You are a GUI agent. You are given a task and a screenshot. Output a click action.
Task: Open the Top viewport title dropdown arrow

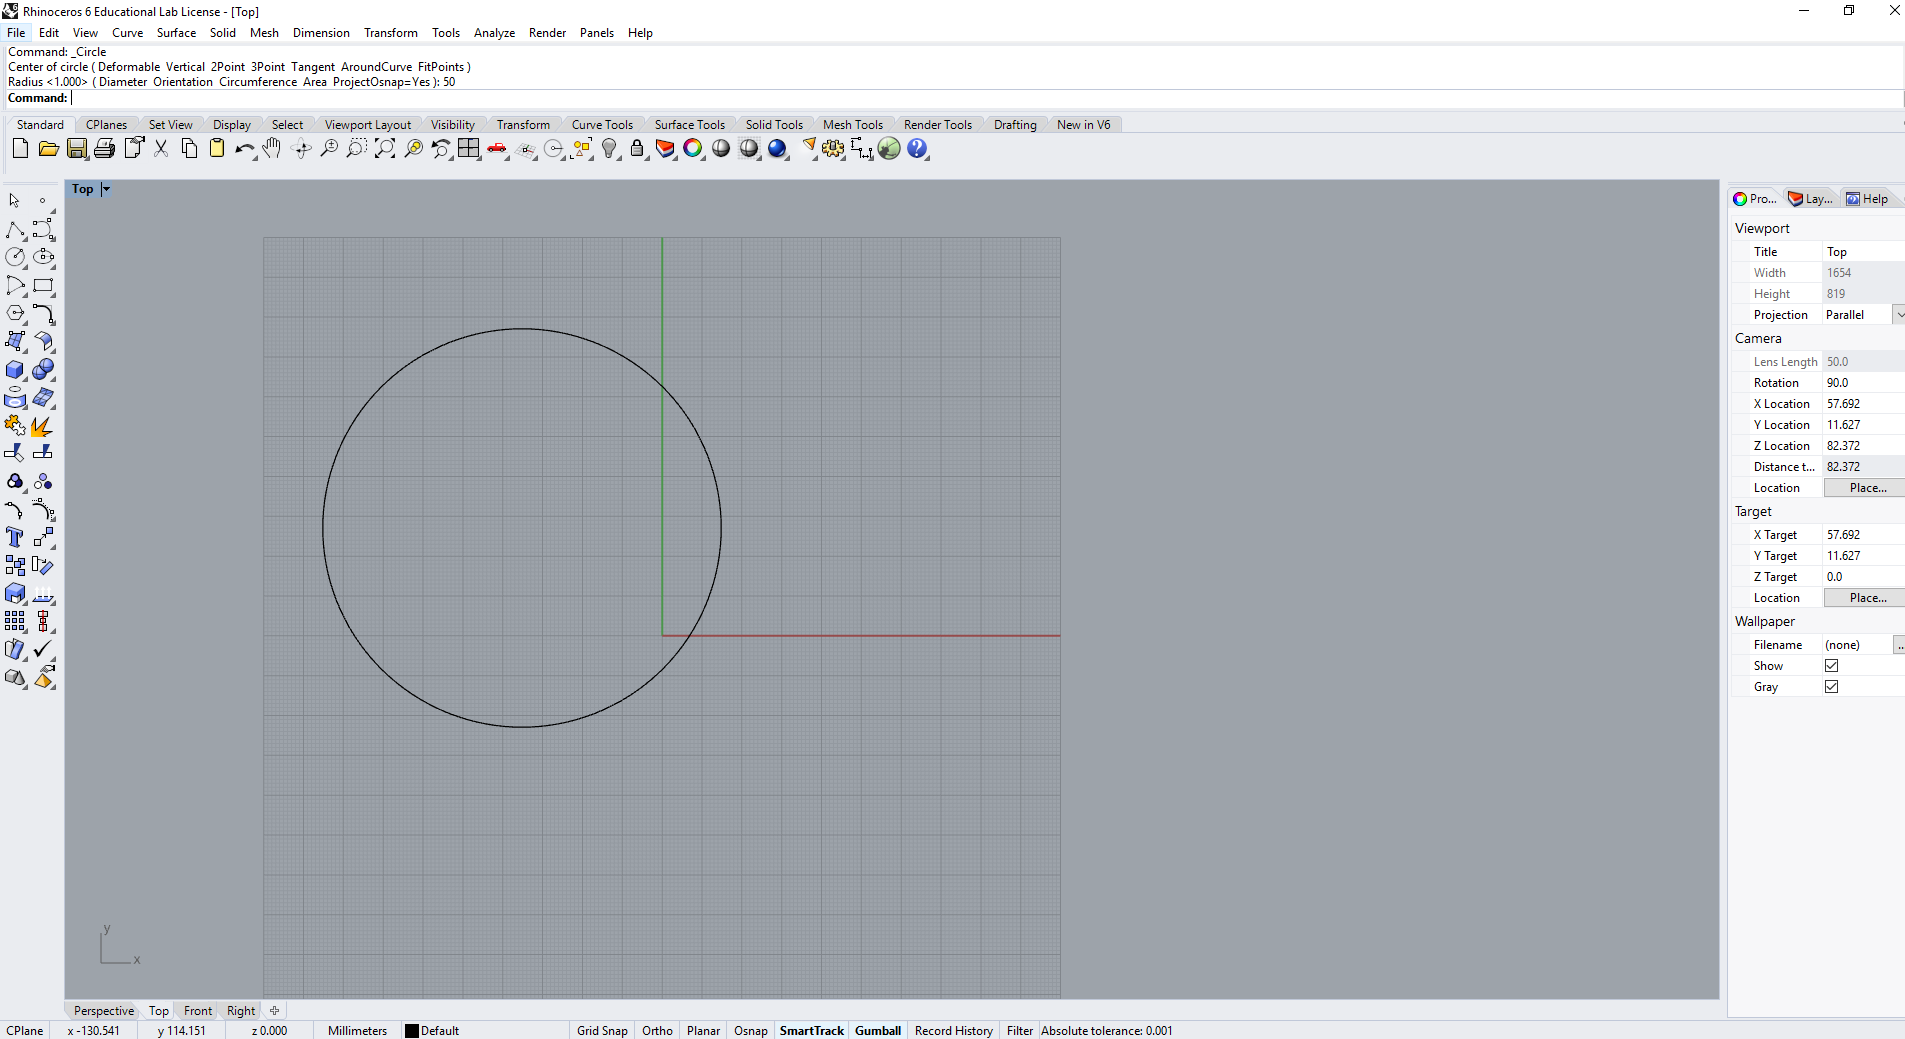pos(106,189)
